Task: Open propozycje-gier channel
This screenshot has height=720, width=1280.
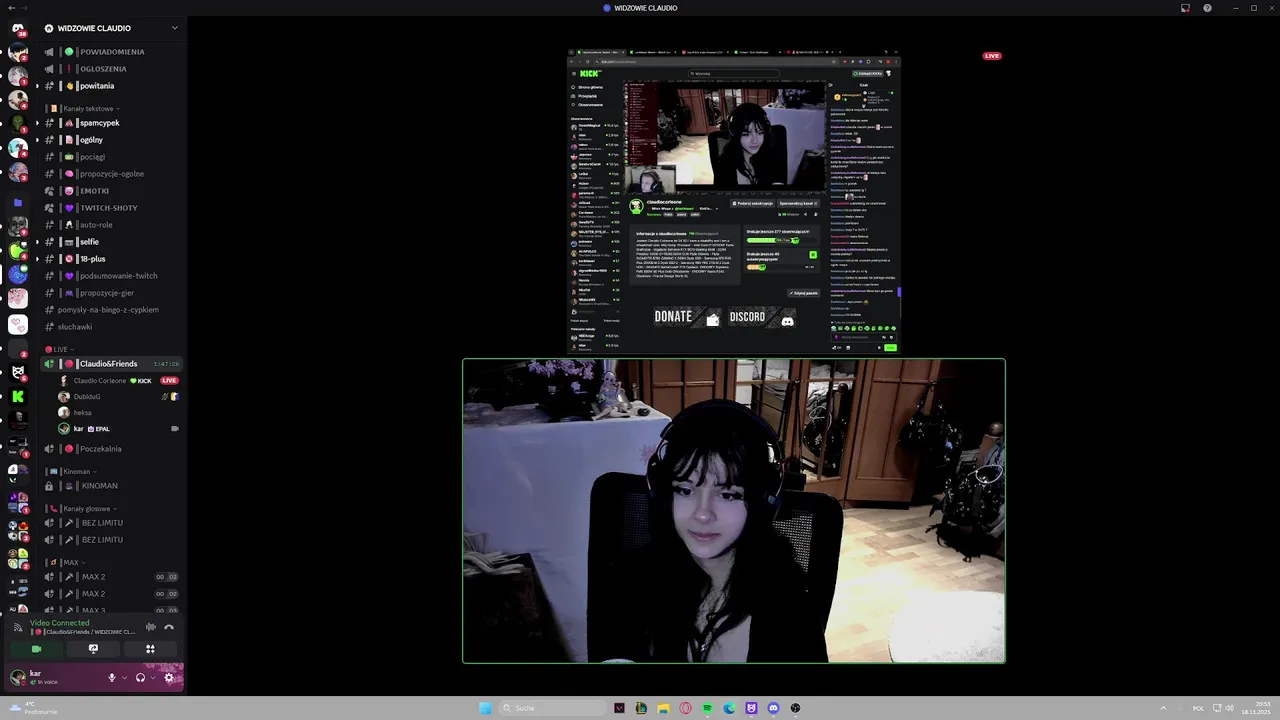Action: 110,293
